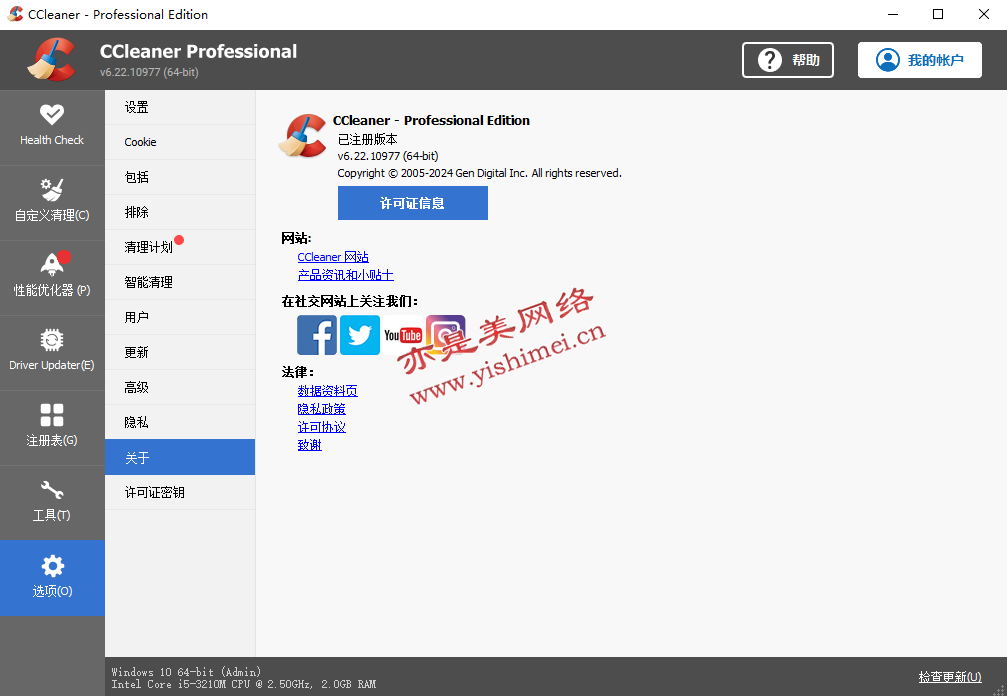Click CCleaner logo in About panel
The image size is (1007, 696).
tap(303, 135)
